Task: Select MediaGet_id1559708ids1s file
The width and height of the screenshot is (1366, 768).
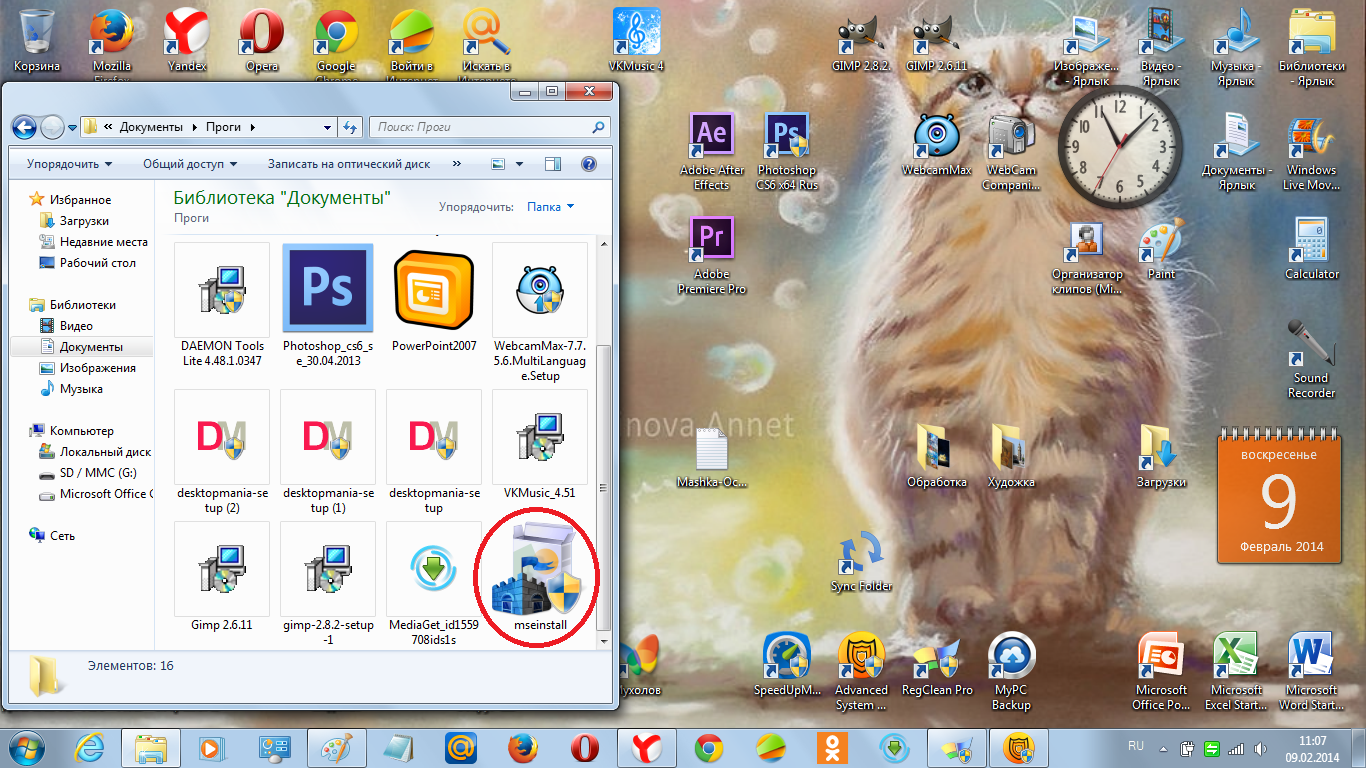Action: tap(434, 584)
